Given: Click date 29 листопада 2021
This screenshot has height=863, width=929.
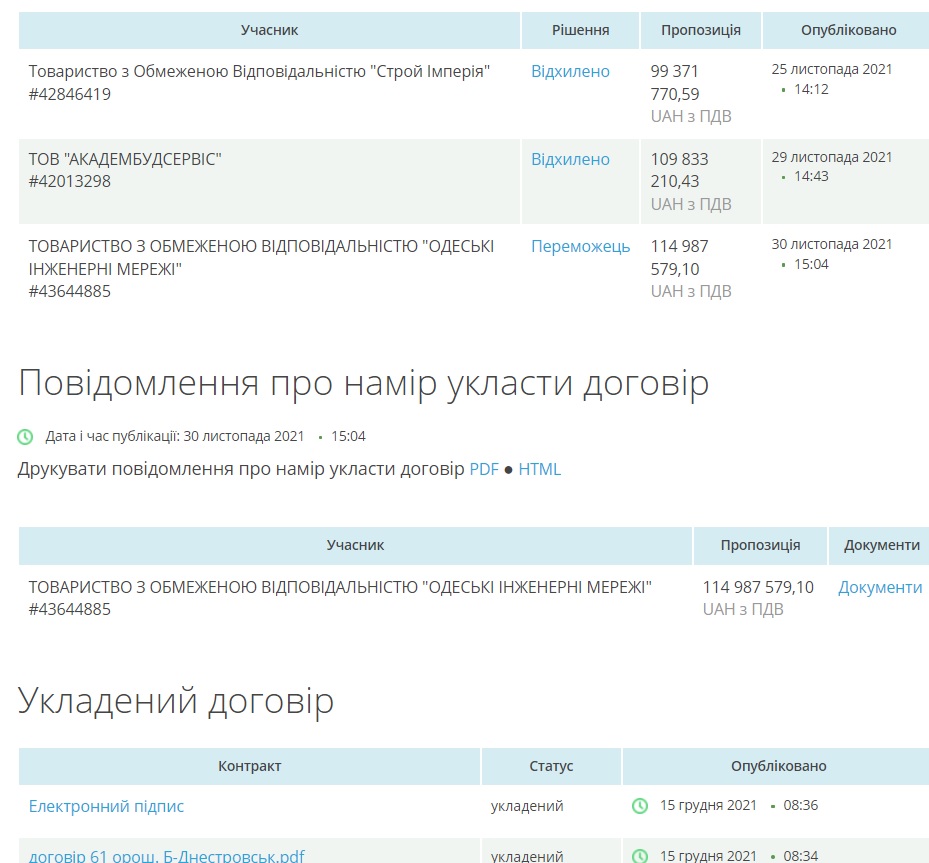Looking at the screenshot, I should [x=832, y=157].
